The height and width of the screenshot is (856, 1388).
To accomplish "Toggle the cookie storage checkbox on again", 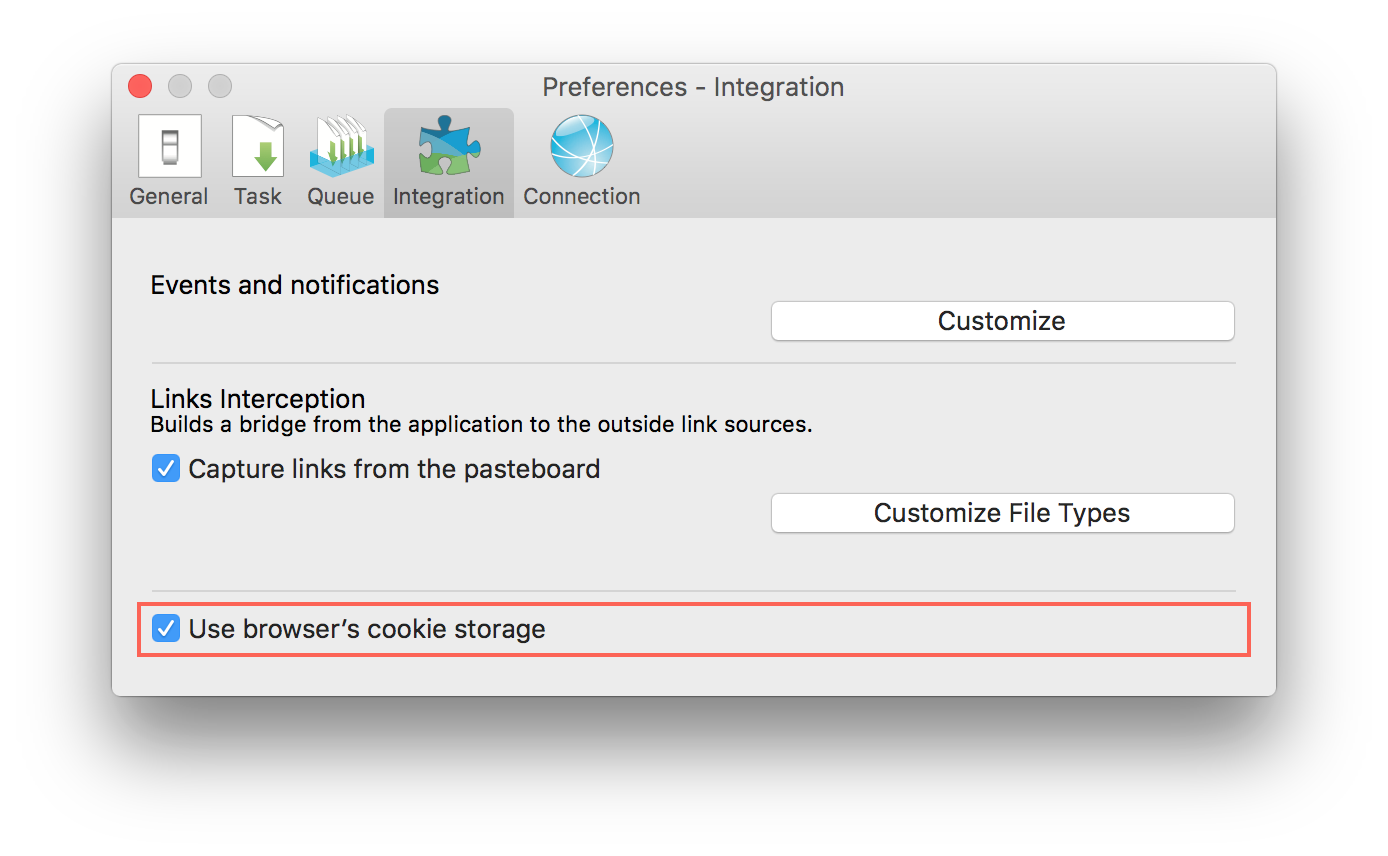I will coord(165,628).
